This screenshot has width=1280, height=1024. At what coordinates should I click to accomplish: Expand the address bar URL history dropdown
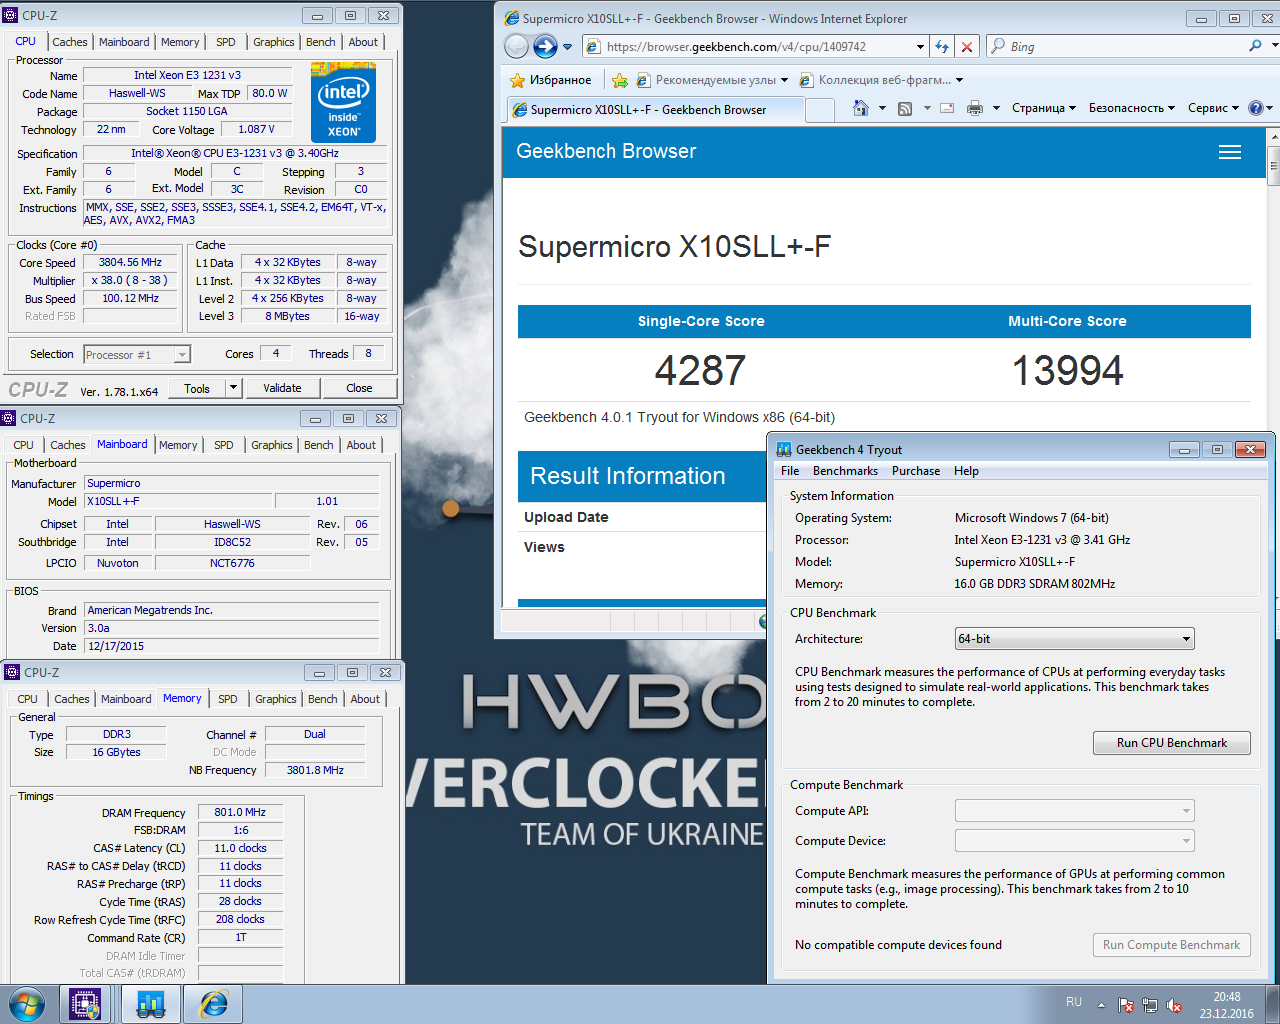(x=920, y=47)
